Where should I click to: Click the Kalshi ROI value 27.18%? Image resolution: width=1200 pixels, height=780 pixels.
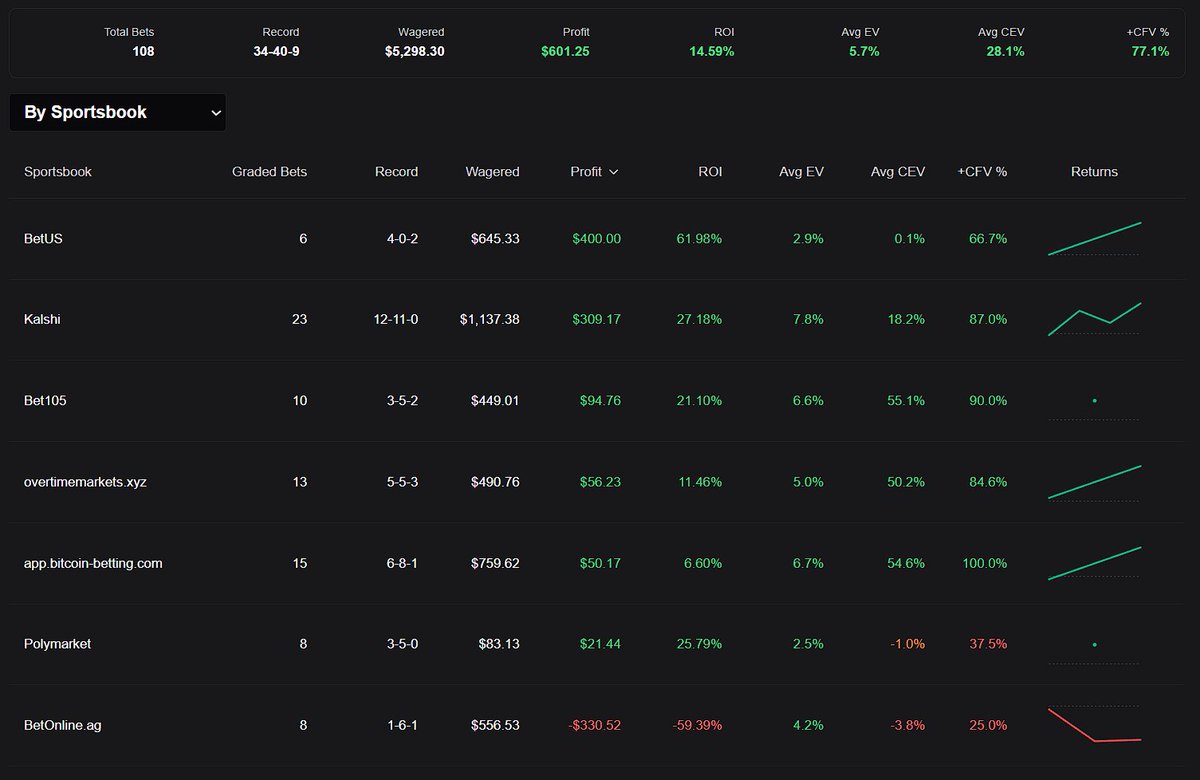pos(699,320)
